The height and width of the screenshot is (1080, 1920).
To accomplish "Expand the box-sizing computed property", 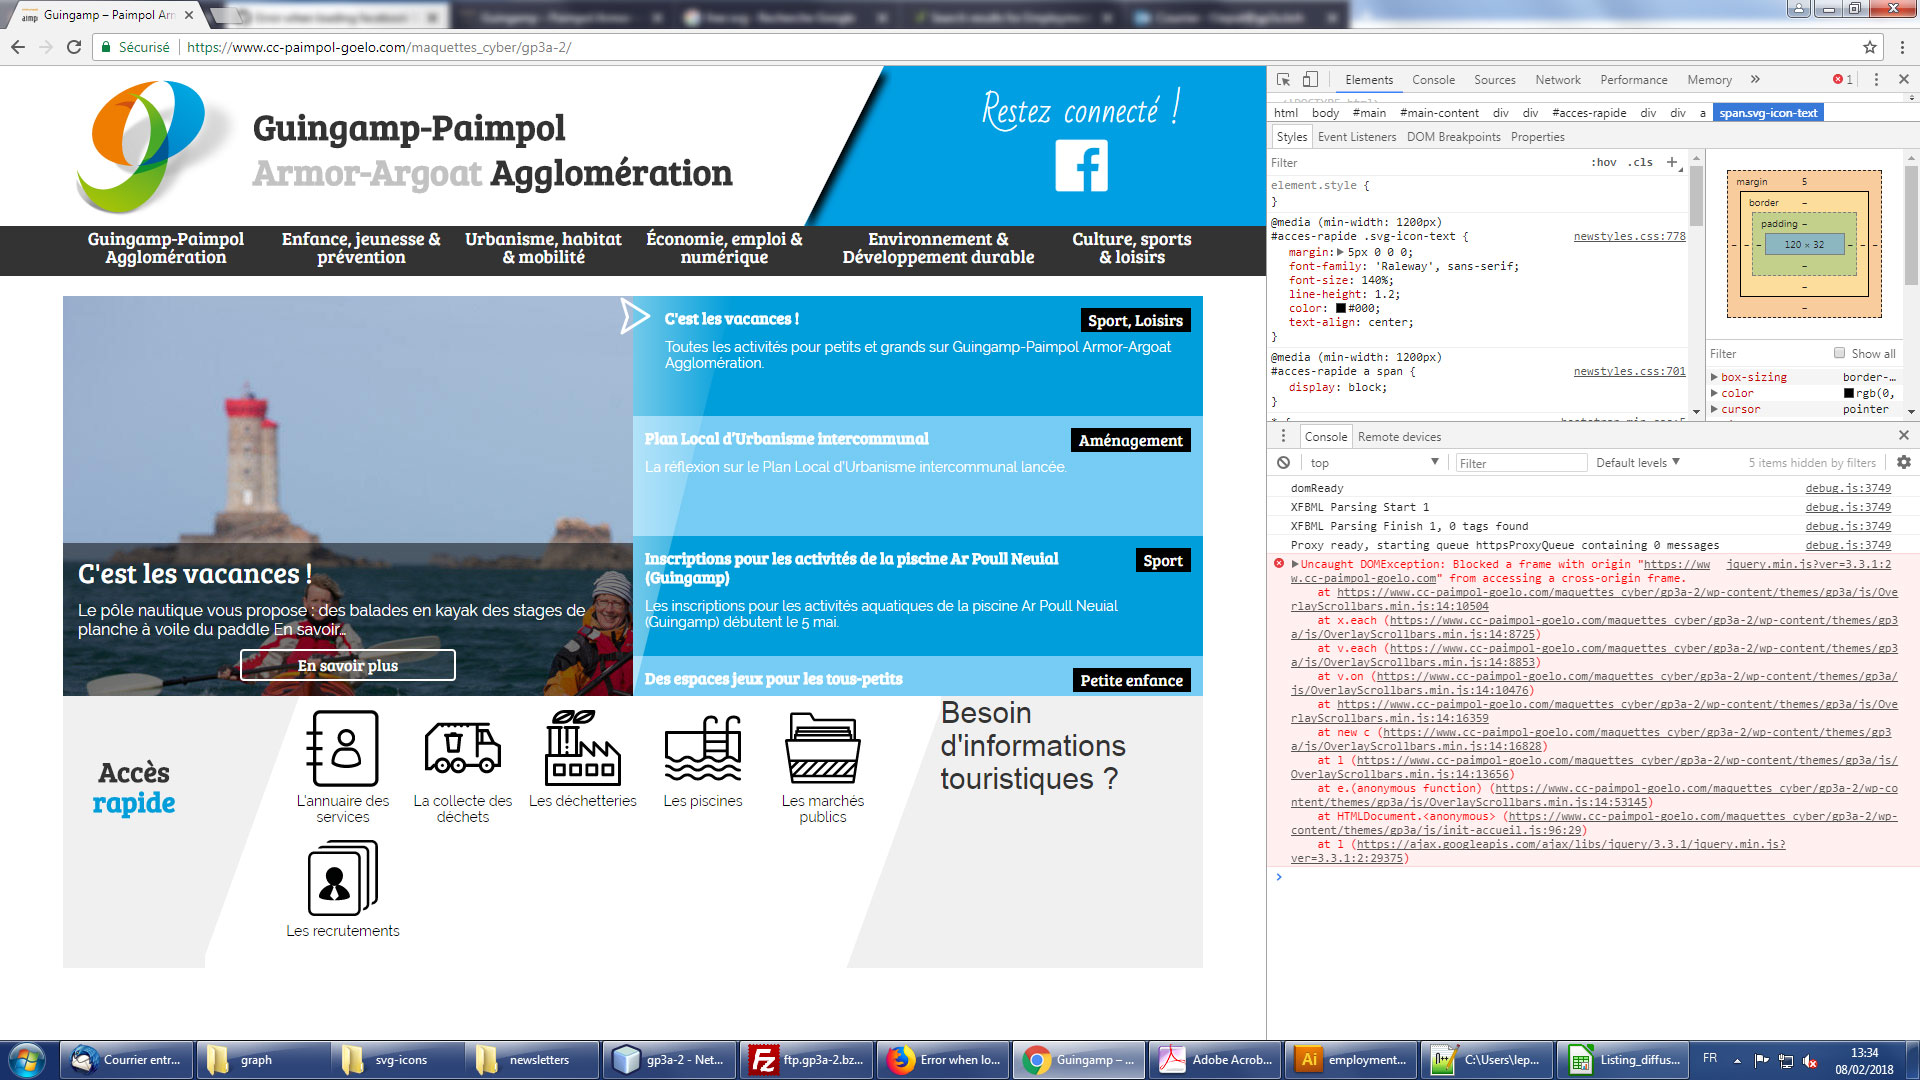I will tap(1714, 377).
